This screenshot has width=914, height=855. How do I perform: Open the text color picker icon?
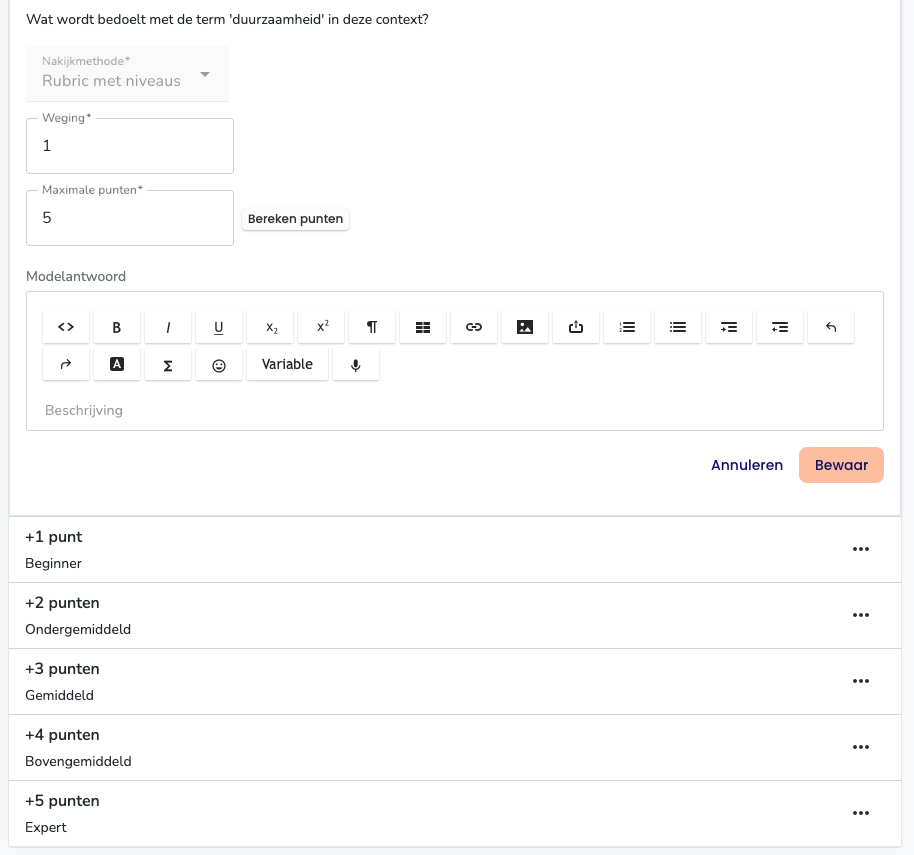(x=117, y=365)
